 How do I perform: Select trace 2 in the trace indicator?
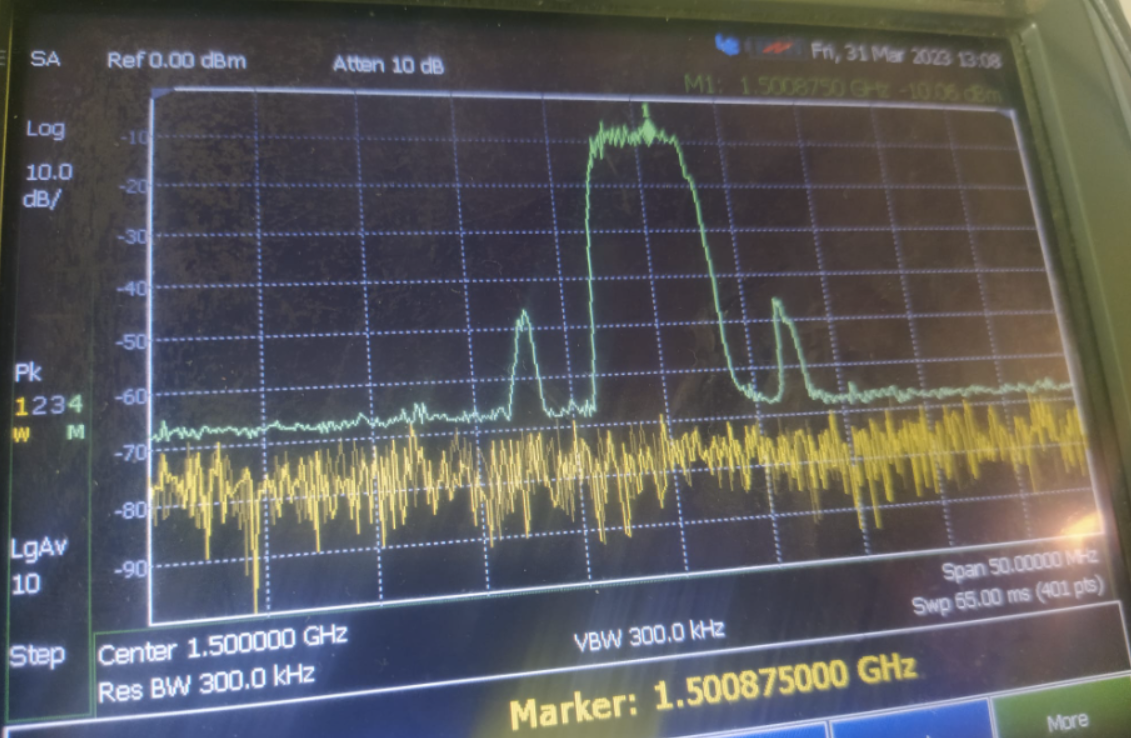tap(38, 405)
